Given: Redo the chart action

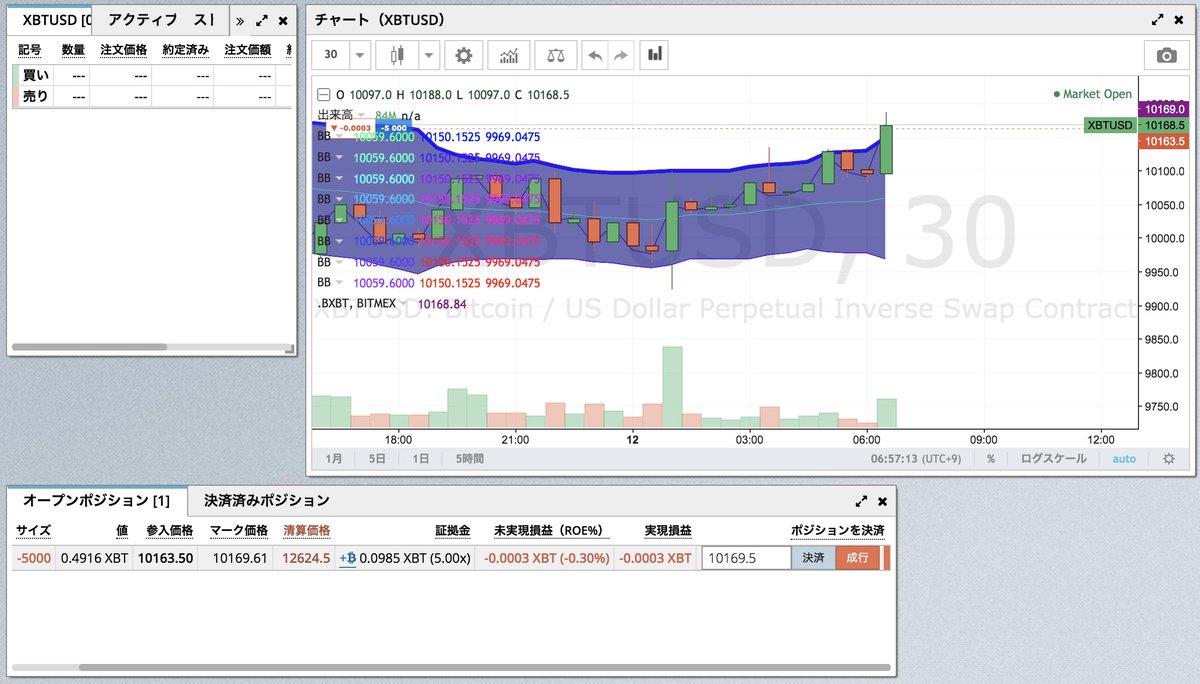Looking at the screenshot, I should tap(623, 55).
